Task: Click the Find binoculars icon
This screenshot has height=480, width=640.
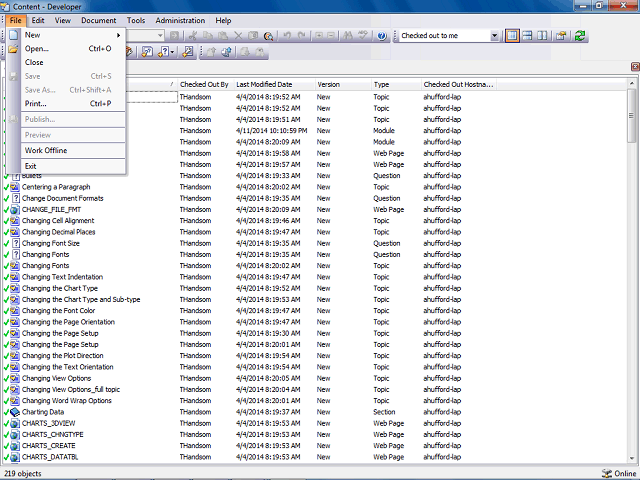Action: pyautogui.click(x=348, y=36)
